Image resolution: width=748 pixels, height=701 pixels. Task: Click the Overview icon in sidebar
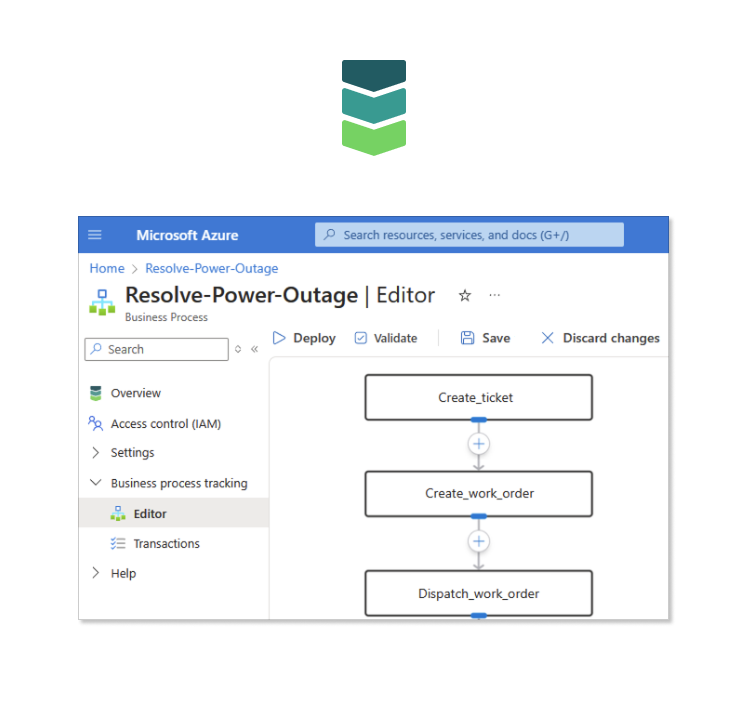(x=95, y=393)
